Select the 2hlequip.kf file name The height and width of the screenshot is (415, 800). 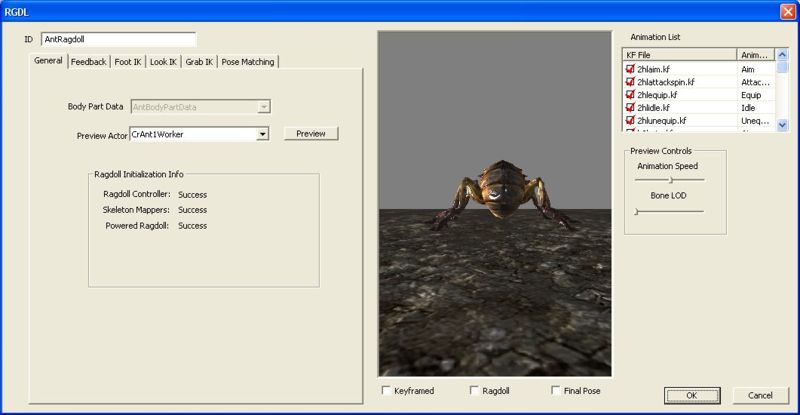pyautogui.click(x=657, y=94)
